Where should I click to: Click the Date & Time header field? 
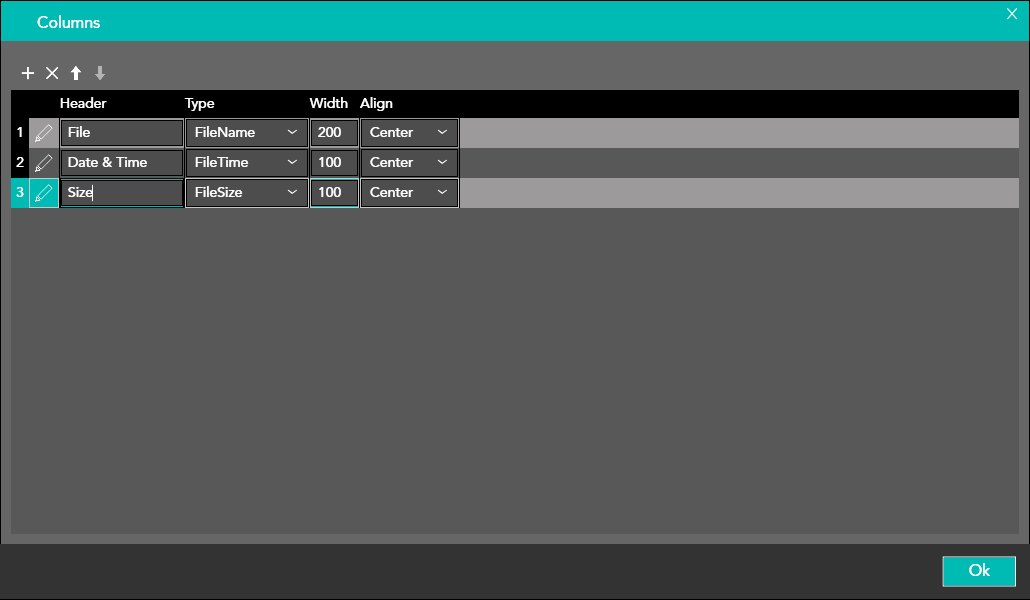122,163
